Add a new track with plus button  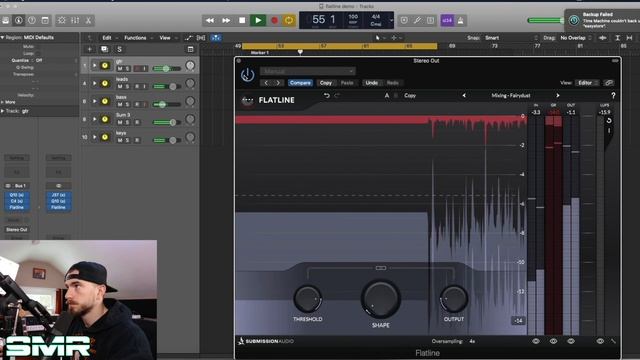coord(89,49)
